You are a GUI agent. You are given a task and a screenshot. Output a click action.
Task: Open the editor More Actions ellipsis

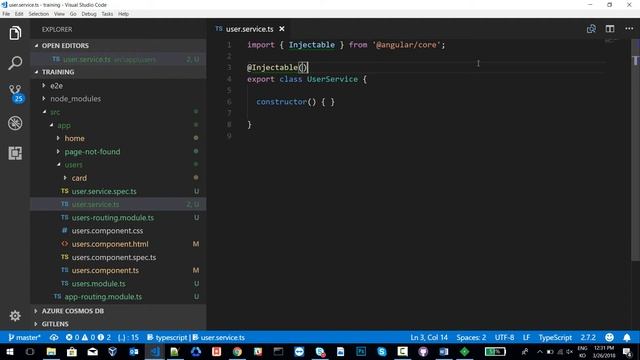(629, 29)
